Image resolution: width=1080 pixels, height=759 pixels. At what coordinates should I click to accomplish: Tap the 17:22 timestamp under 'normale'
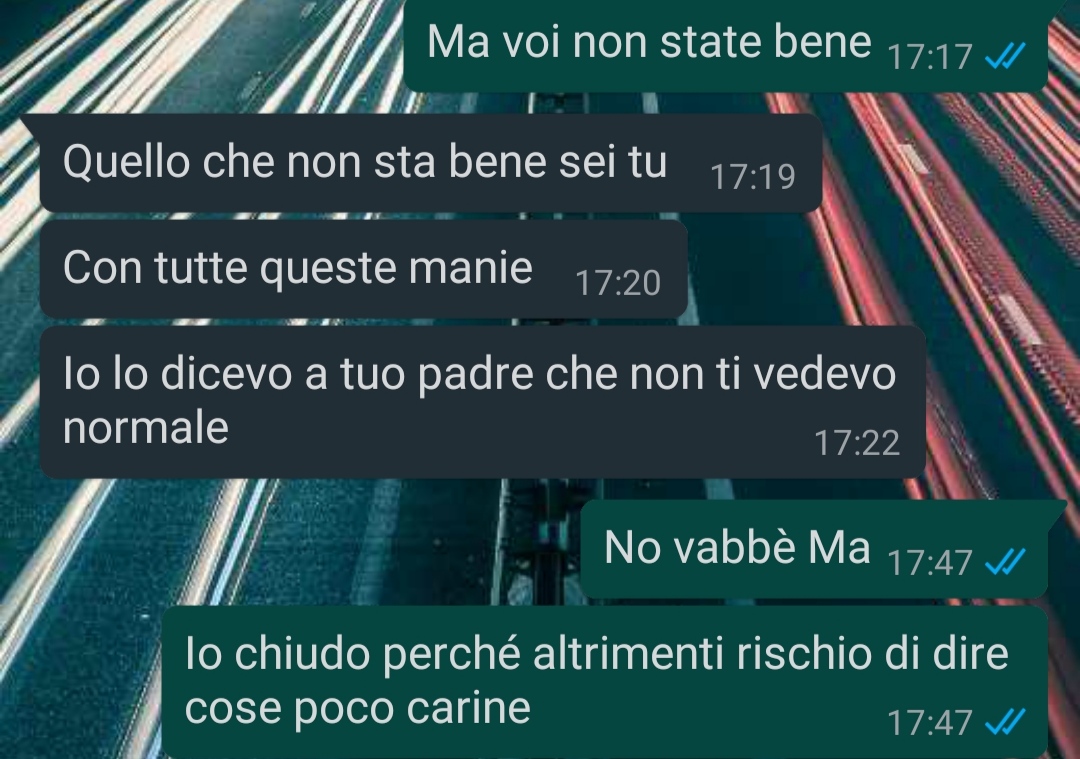[x=857, y=443]
